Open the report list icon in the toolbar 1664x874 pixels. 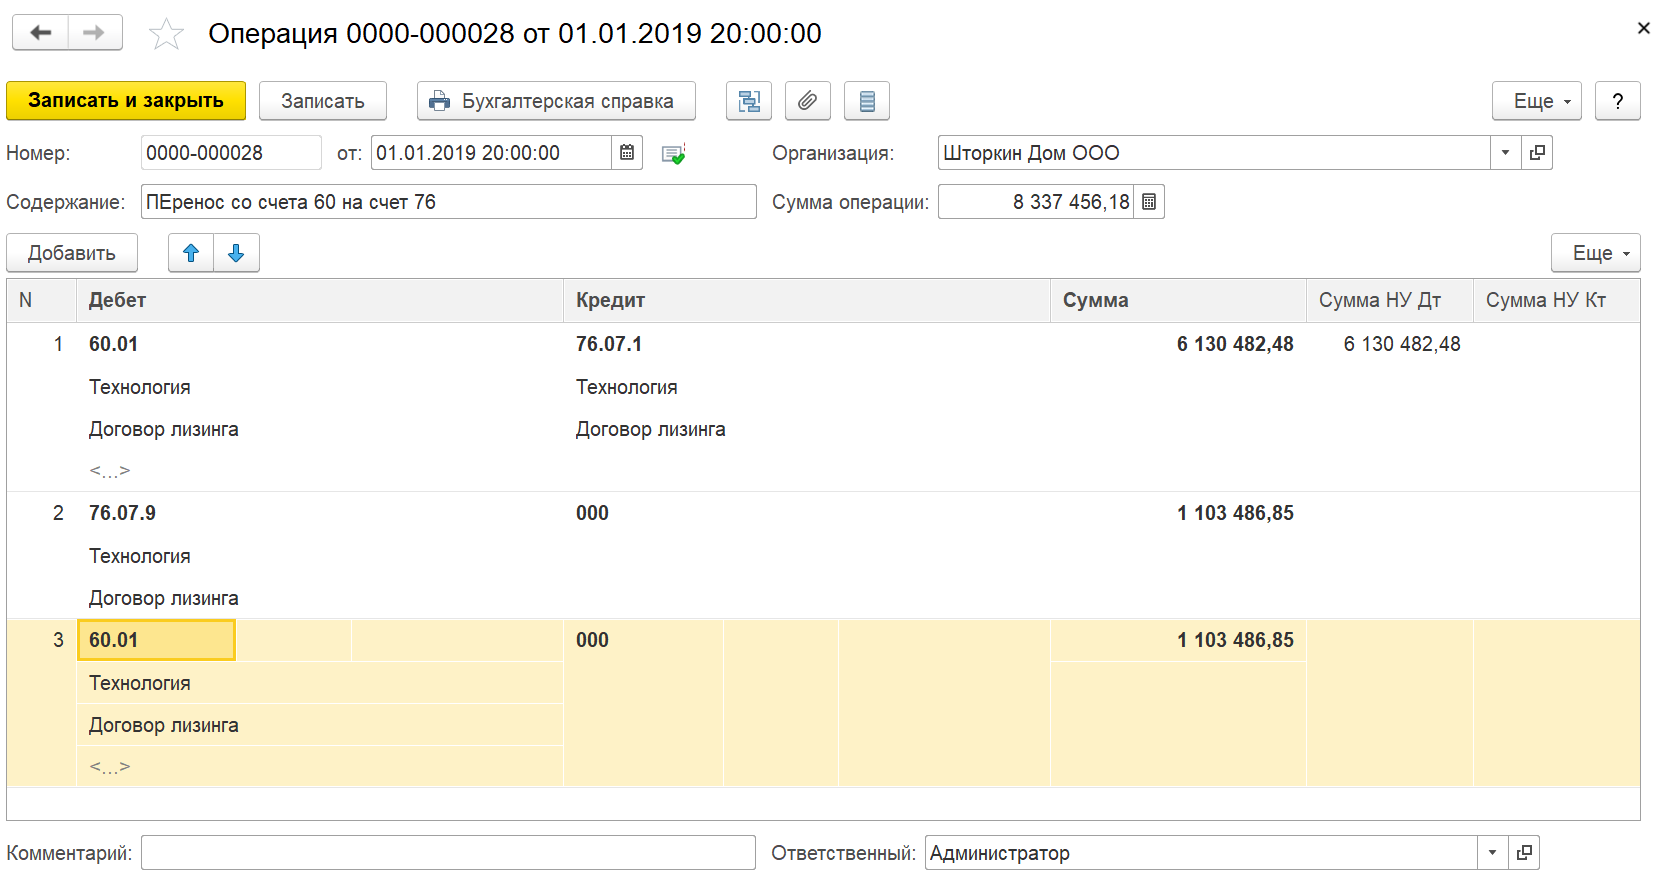click(867, 101)
